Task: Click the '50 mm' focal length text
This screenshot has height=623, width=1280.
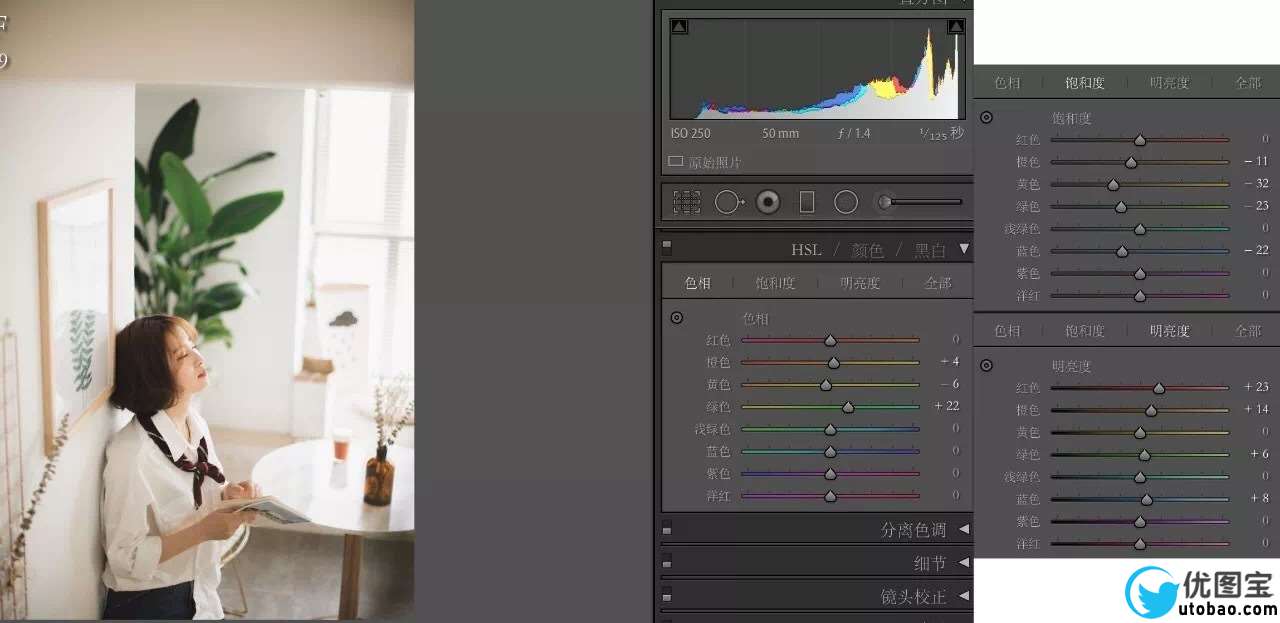Action: pos(781,133)
